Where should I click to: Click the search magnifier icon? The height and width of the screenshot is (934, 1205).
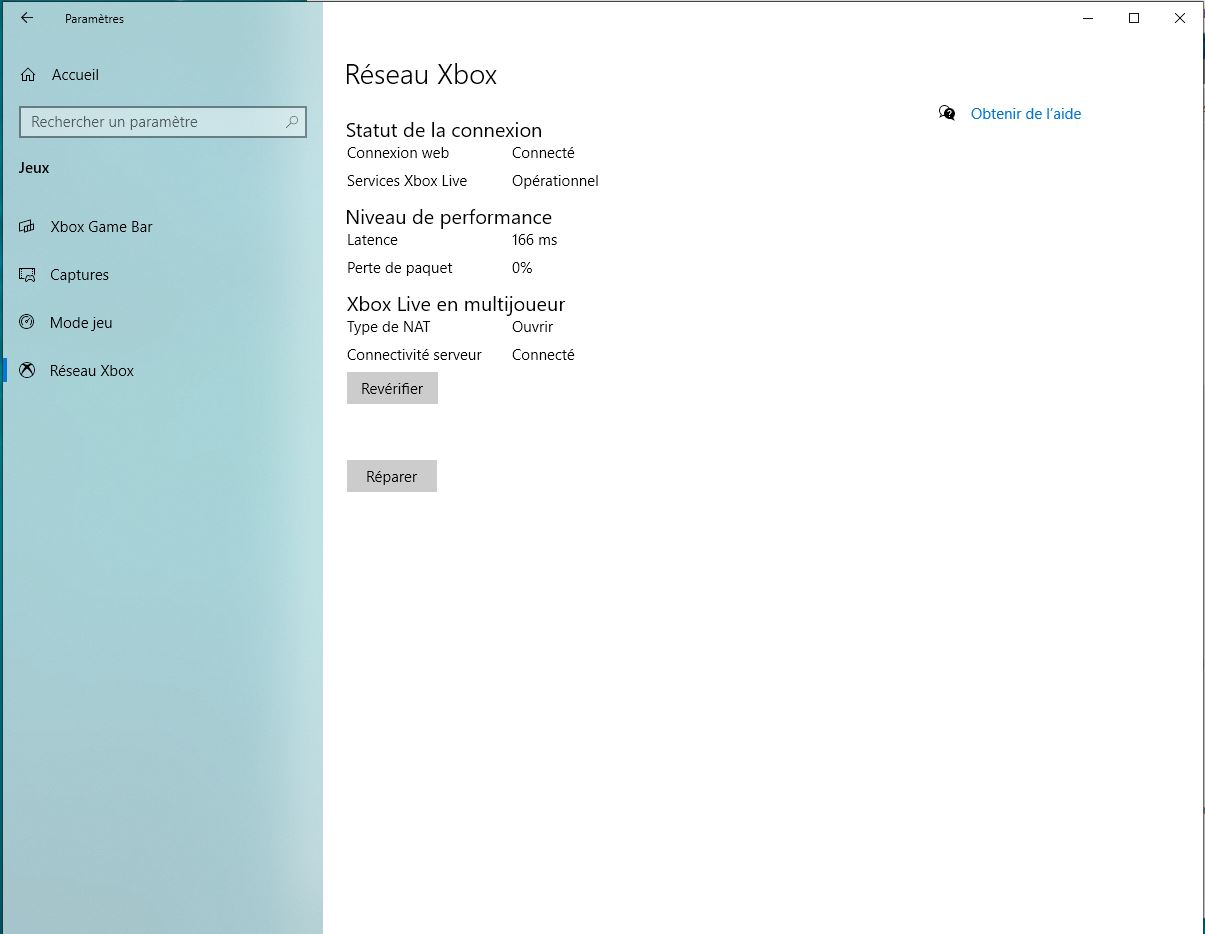click(292, 122)
